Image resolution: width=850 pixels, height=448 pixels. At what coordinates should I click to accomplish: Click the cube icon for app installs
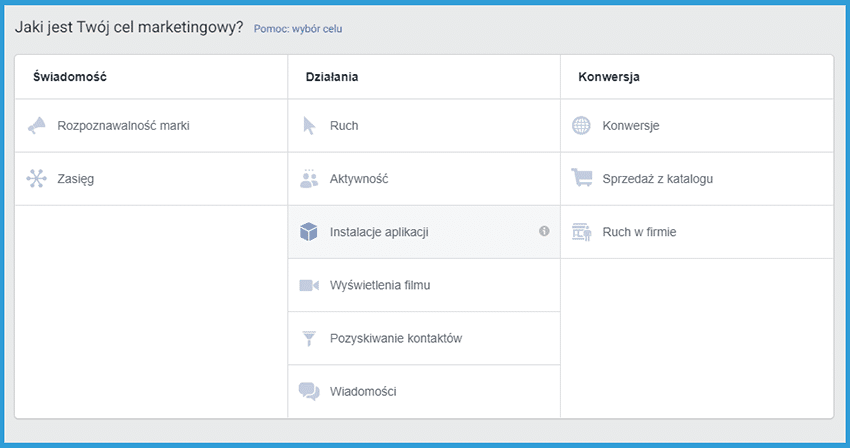(x=308, y=232)
